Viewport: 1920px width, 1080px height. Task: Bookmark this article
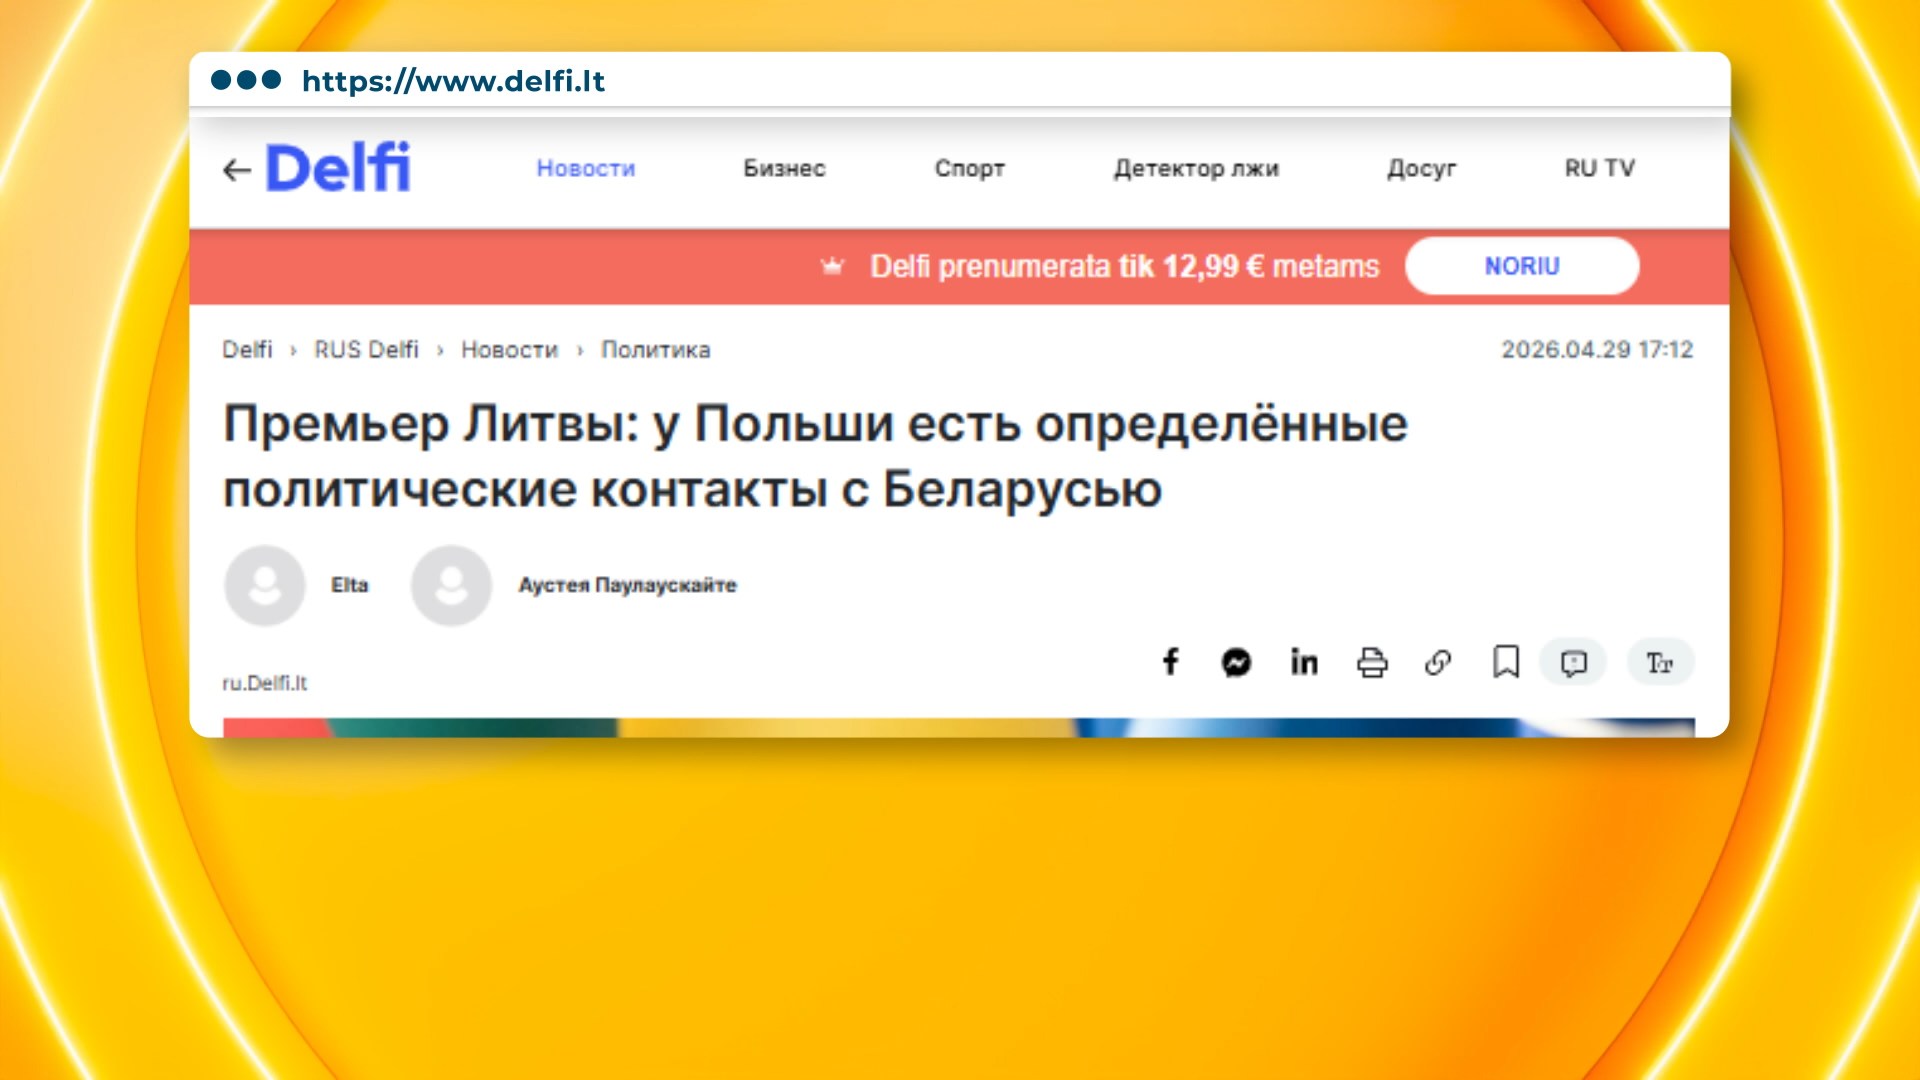click(1506, 662)
